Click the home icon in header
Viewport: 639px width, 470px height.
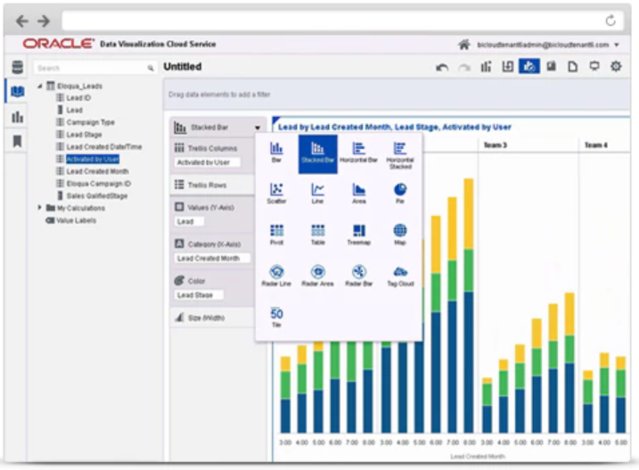point(464,44)
